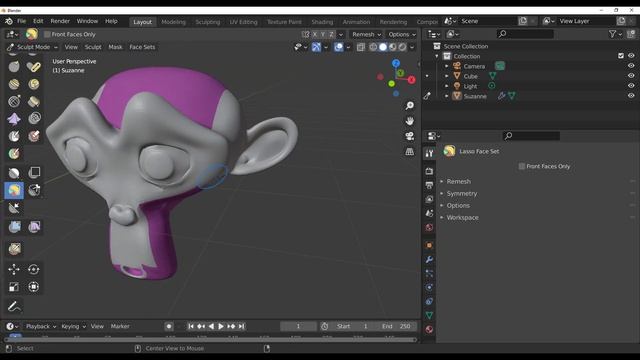Open the World properties tab icon
The image size is (640, 360).
(429, 227)
